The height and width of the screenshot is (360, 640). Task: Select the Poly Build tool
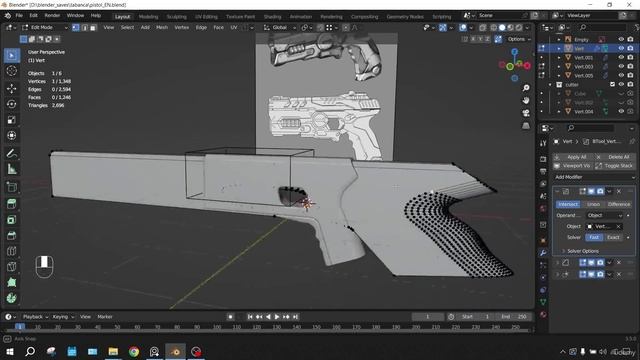pyautogui.click(x=12, y=282)
